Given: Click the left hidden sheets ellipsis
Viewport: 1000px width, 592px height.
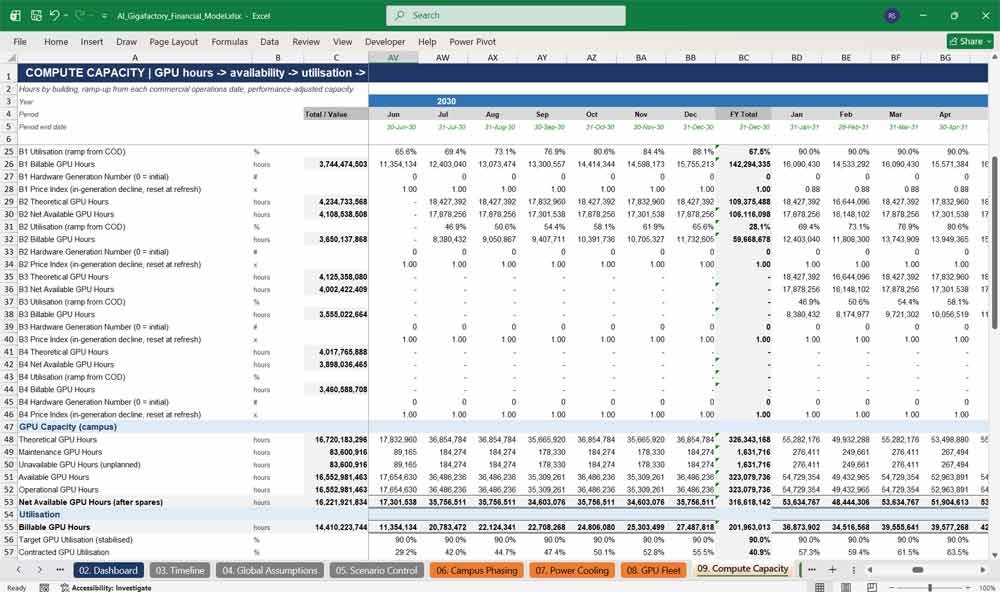Looking at the screenshot, I should [60, 570].
